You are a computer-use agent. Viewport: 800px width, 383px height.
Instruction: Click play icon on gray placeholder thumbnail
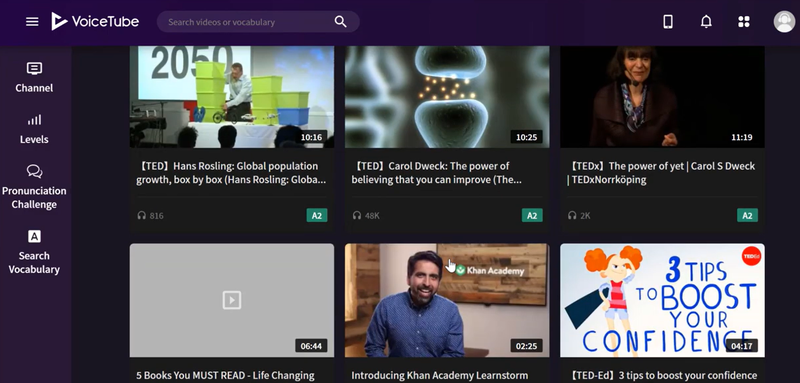point(232,300)
